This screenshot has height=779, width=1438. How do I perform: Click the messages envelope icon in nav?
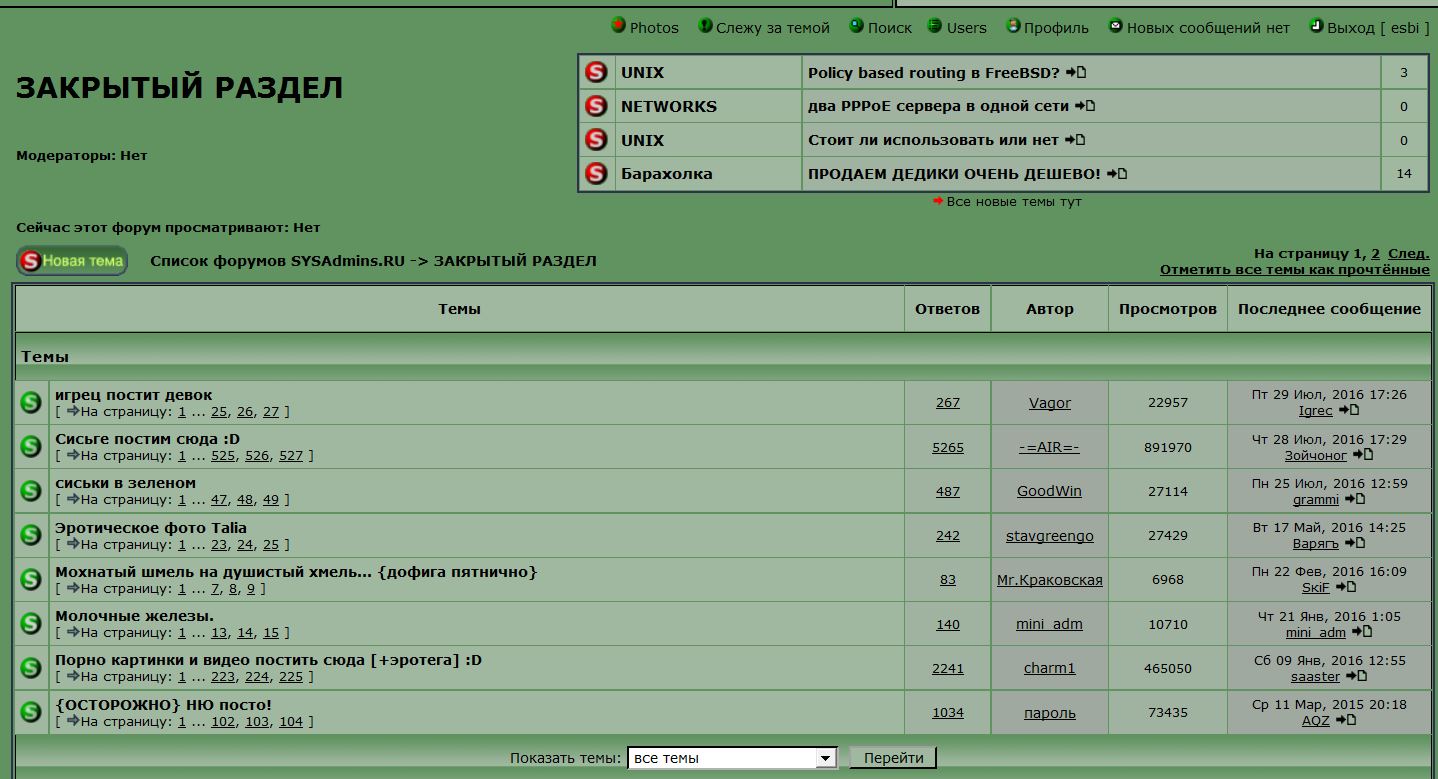(x=1115, y=26)
